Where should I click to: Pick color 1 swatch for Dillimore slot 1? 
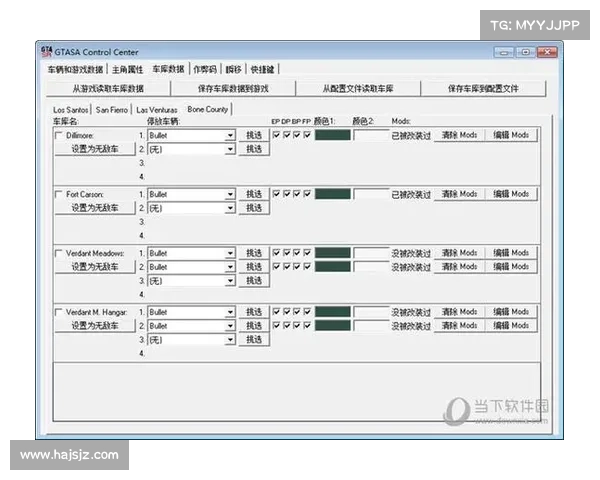pyautogui.click(x=333, y=135)
